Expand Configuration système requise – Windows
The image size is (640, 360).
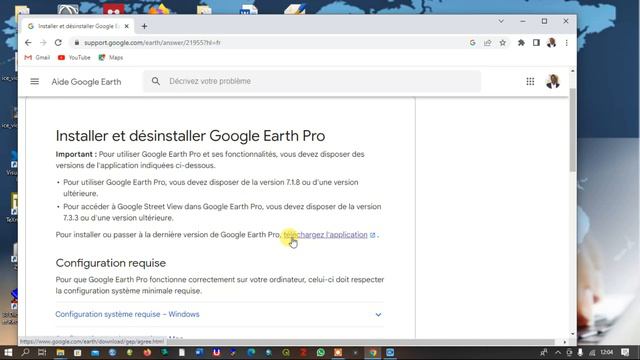coord(220,314)
